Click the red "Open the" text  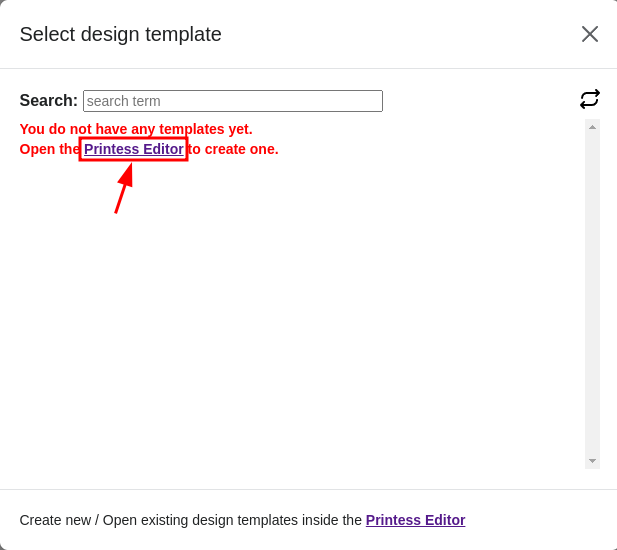50,149
